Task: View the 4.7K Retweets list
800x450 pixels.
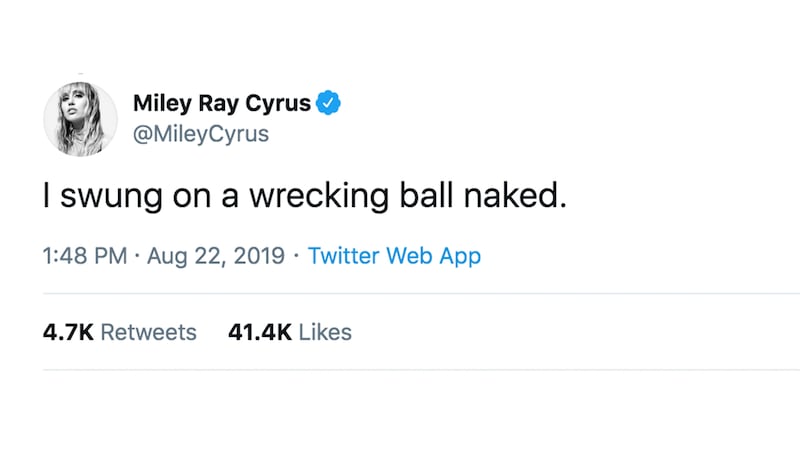Action: tap(119, 332)
